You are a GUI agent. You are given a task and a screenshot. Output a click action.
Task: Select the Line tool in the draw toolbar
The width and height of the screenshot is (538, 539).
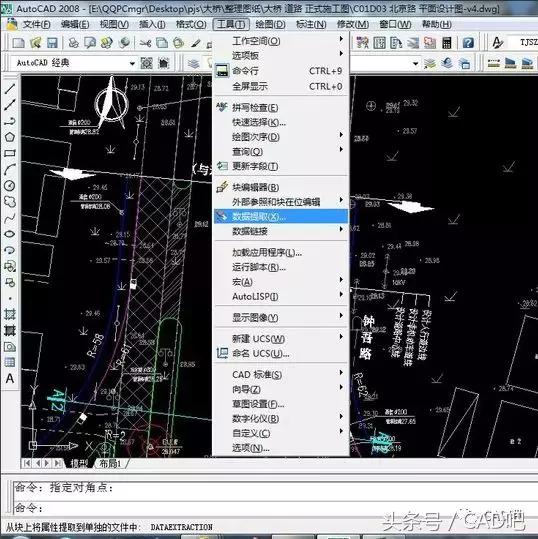pyautogui.click(x=10, y=89)
